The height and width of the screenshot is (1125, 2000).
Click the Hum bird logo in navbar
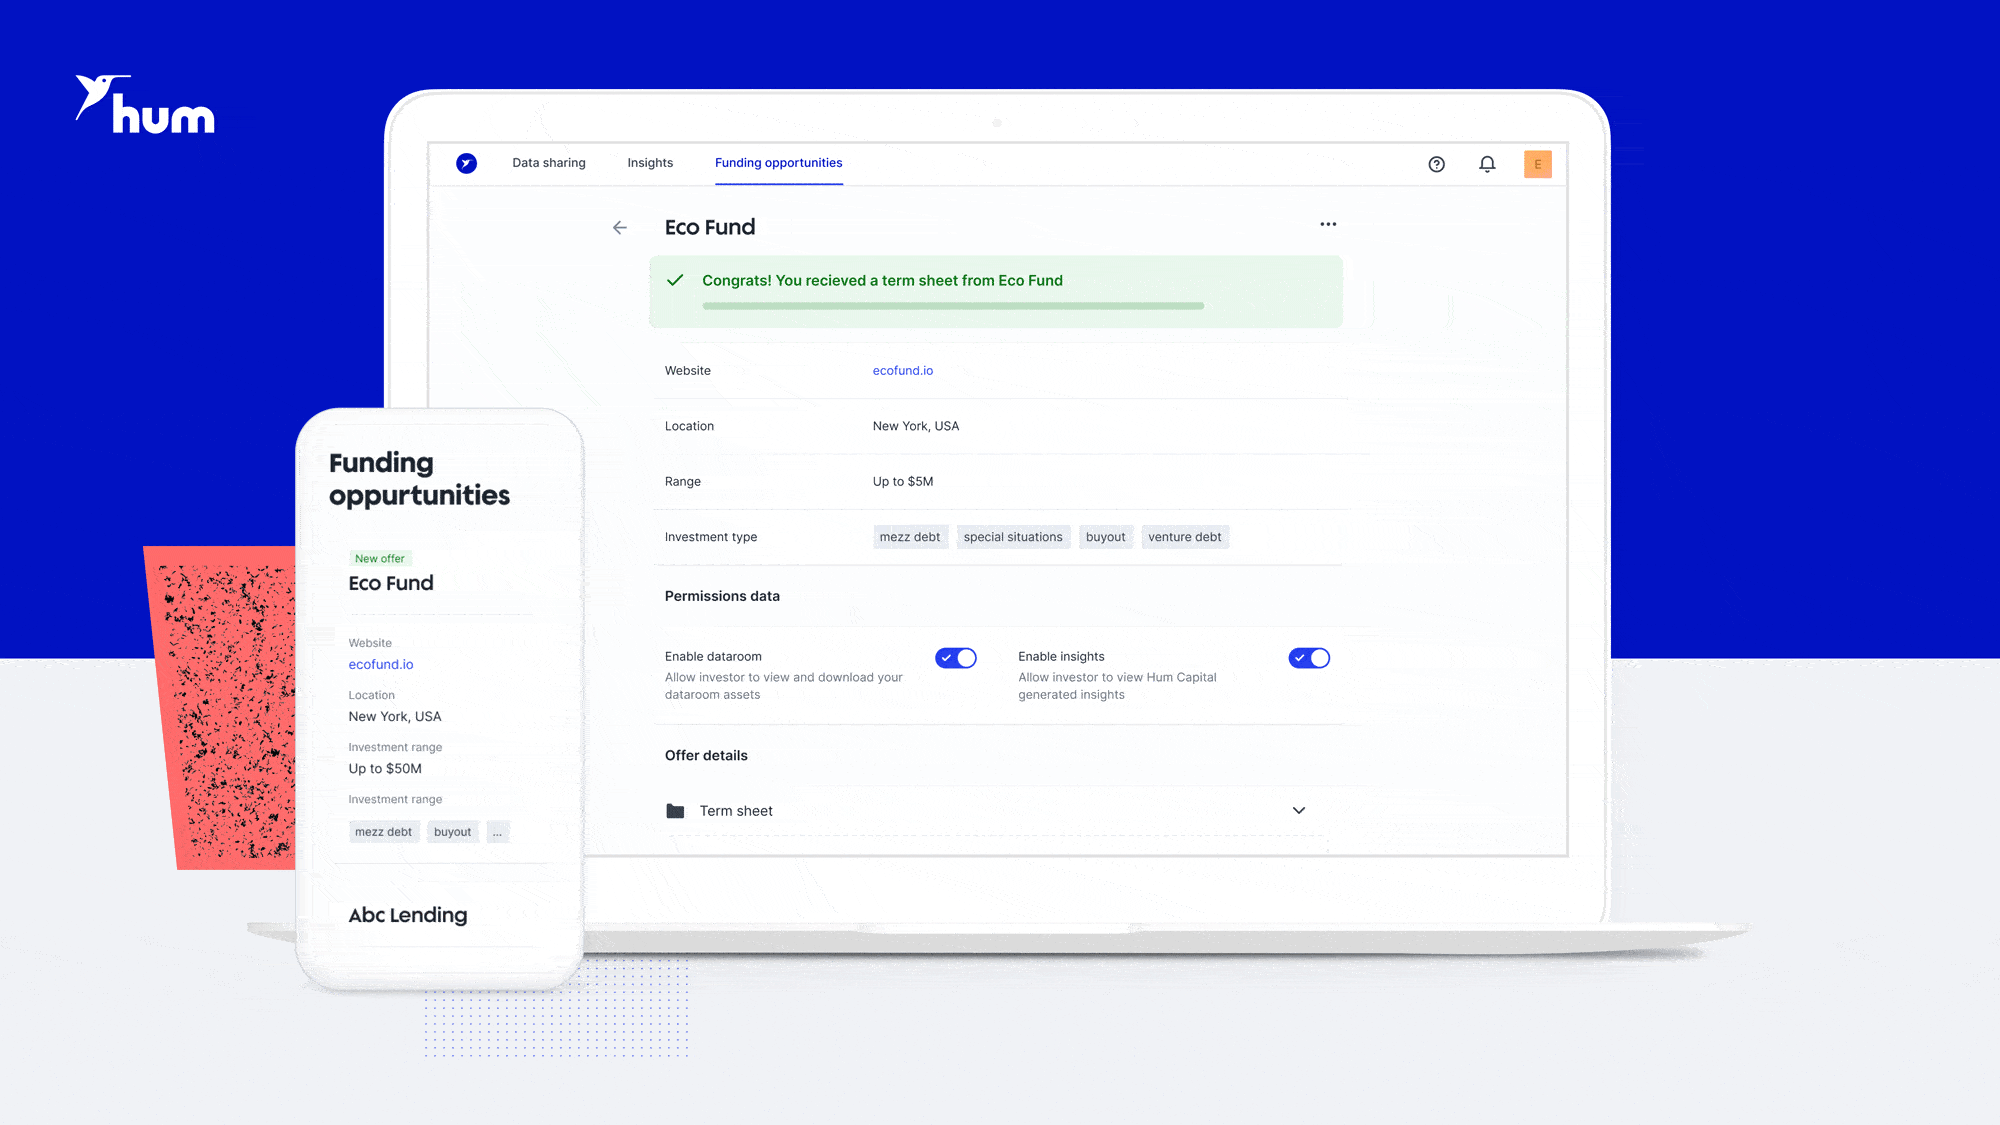(466, 163)
